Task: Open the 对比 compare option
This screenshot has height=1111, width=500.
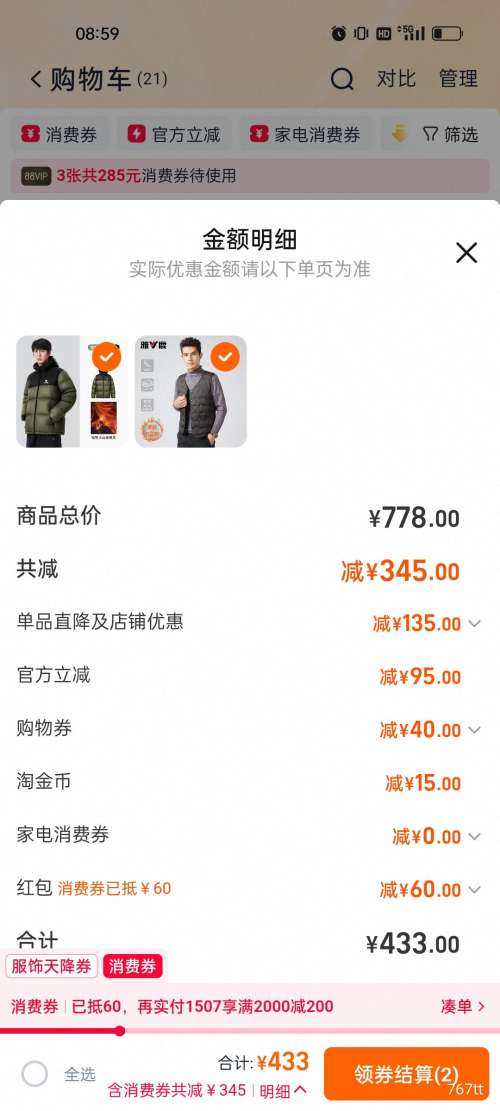Action: tap(396, 79)
